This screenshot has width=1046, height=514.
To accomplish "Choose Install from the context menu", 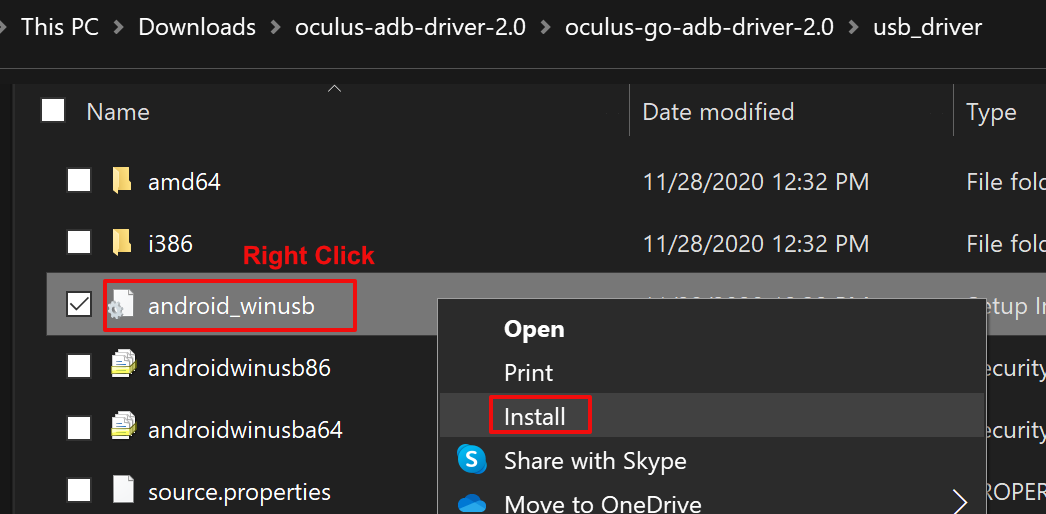I will [535, 416].
